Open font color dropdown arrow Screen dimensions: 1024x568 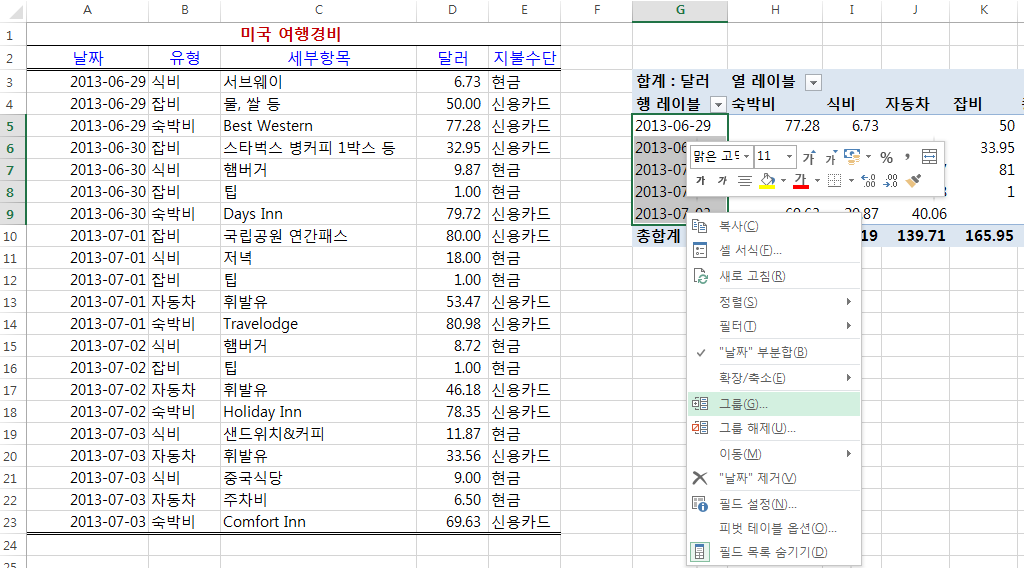(x=817, y=181)
